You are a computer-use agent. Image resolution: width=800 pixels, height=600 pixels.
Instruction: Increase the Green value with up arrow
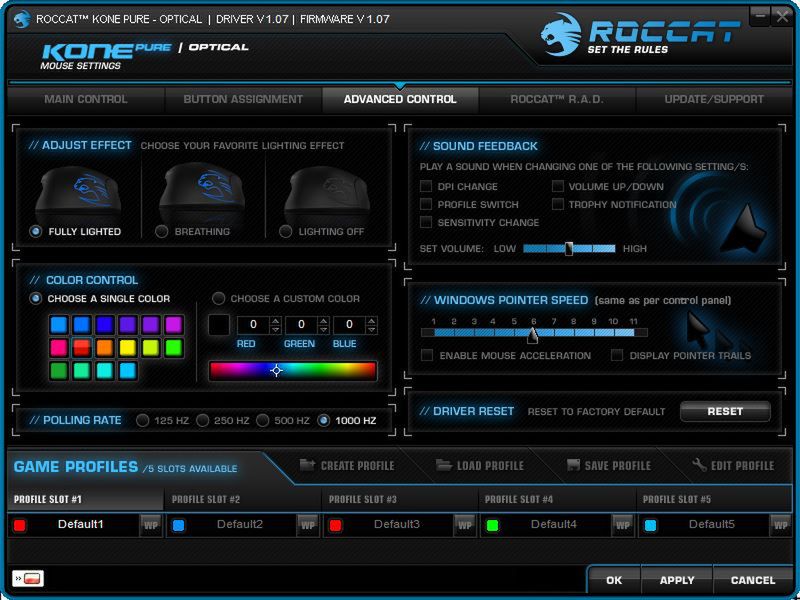(323, 321)
